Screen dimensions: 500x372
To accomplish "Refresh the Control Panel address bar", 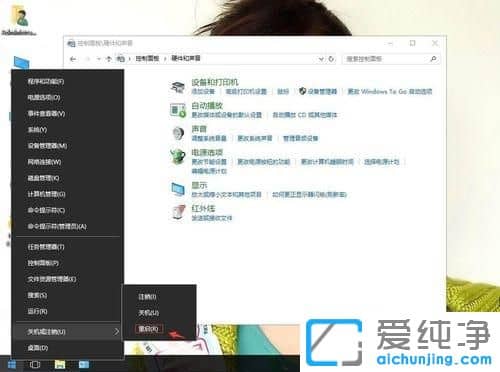I will click(x=331, y=59).
